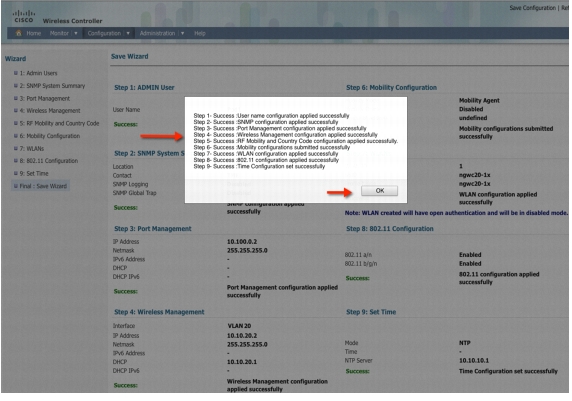Select wizard step 6: Mobility Configuration
Image resolution: width=572 pixels, height=401 pixels.
pyautogui.click(x=50, y=136)
